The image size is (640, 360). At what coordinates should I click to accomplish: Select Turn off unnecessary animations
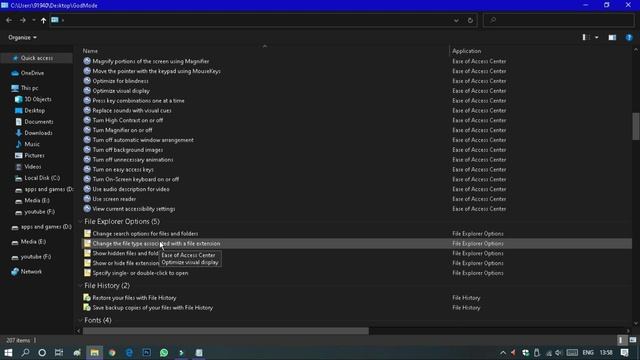(133, 160)
